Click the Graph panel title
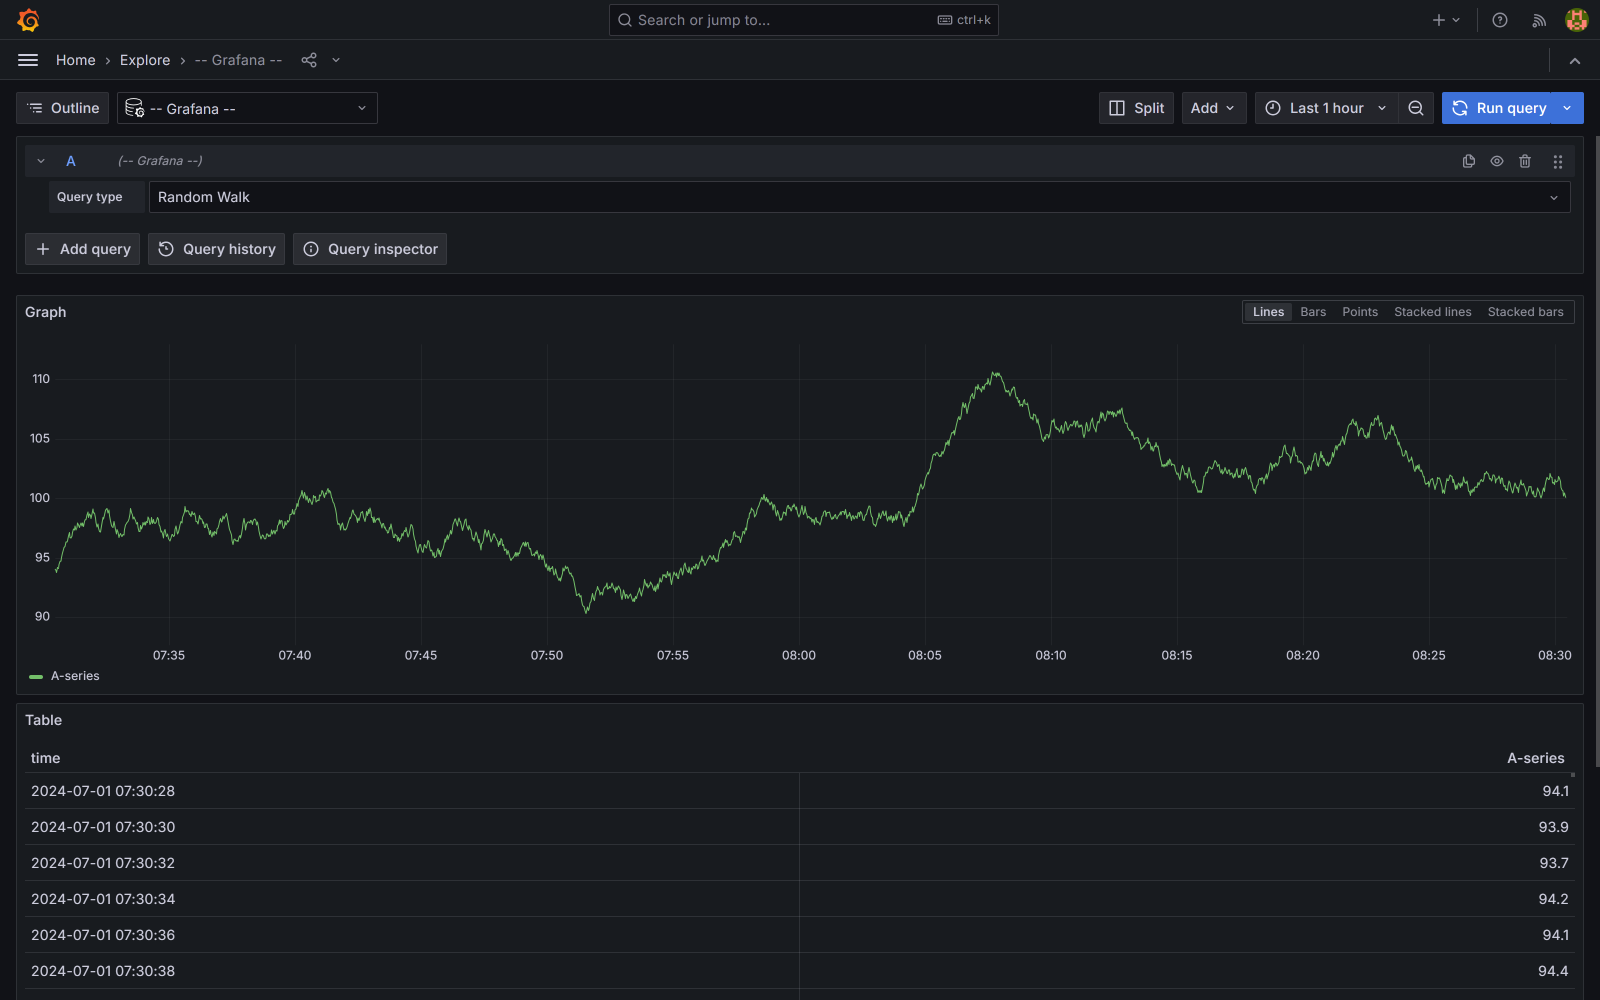The width and height of the screenshot is (1600, 1000). click(46, 312)
